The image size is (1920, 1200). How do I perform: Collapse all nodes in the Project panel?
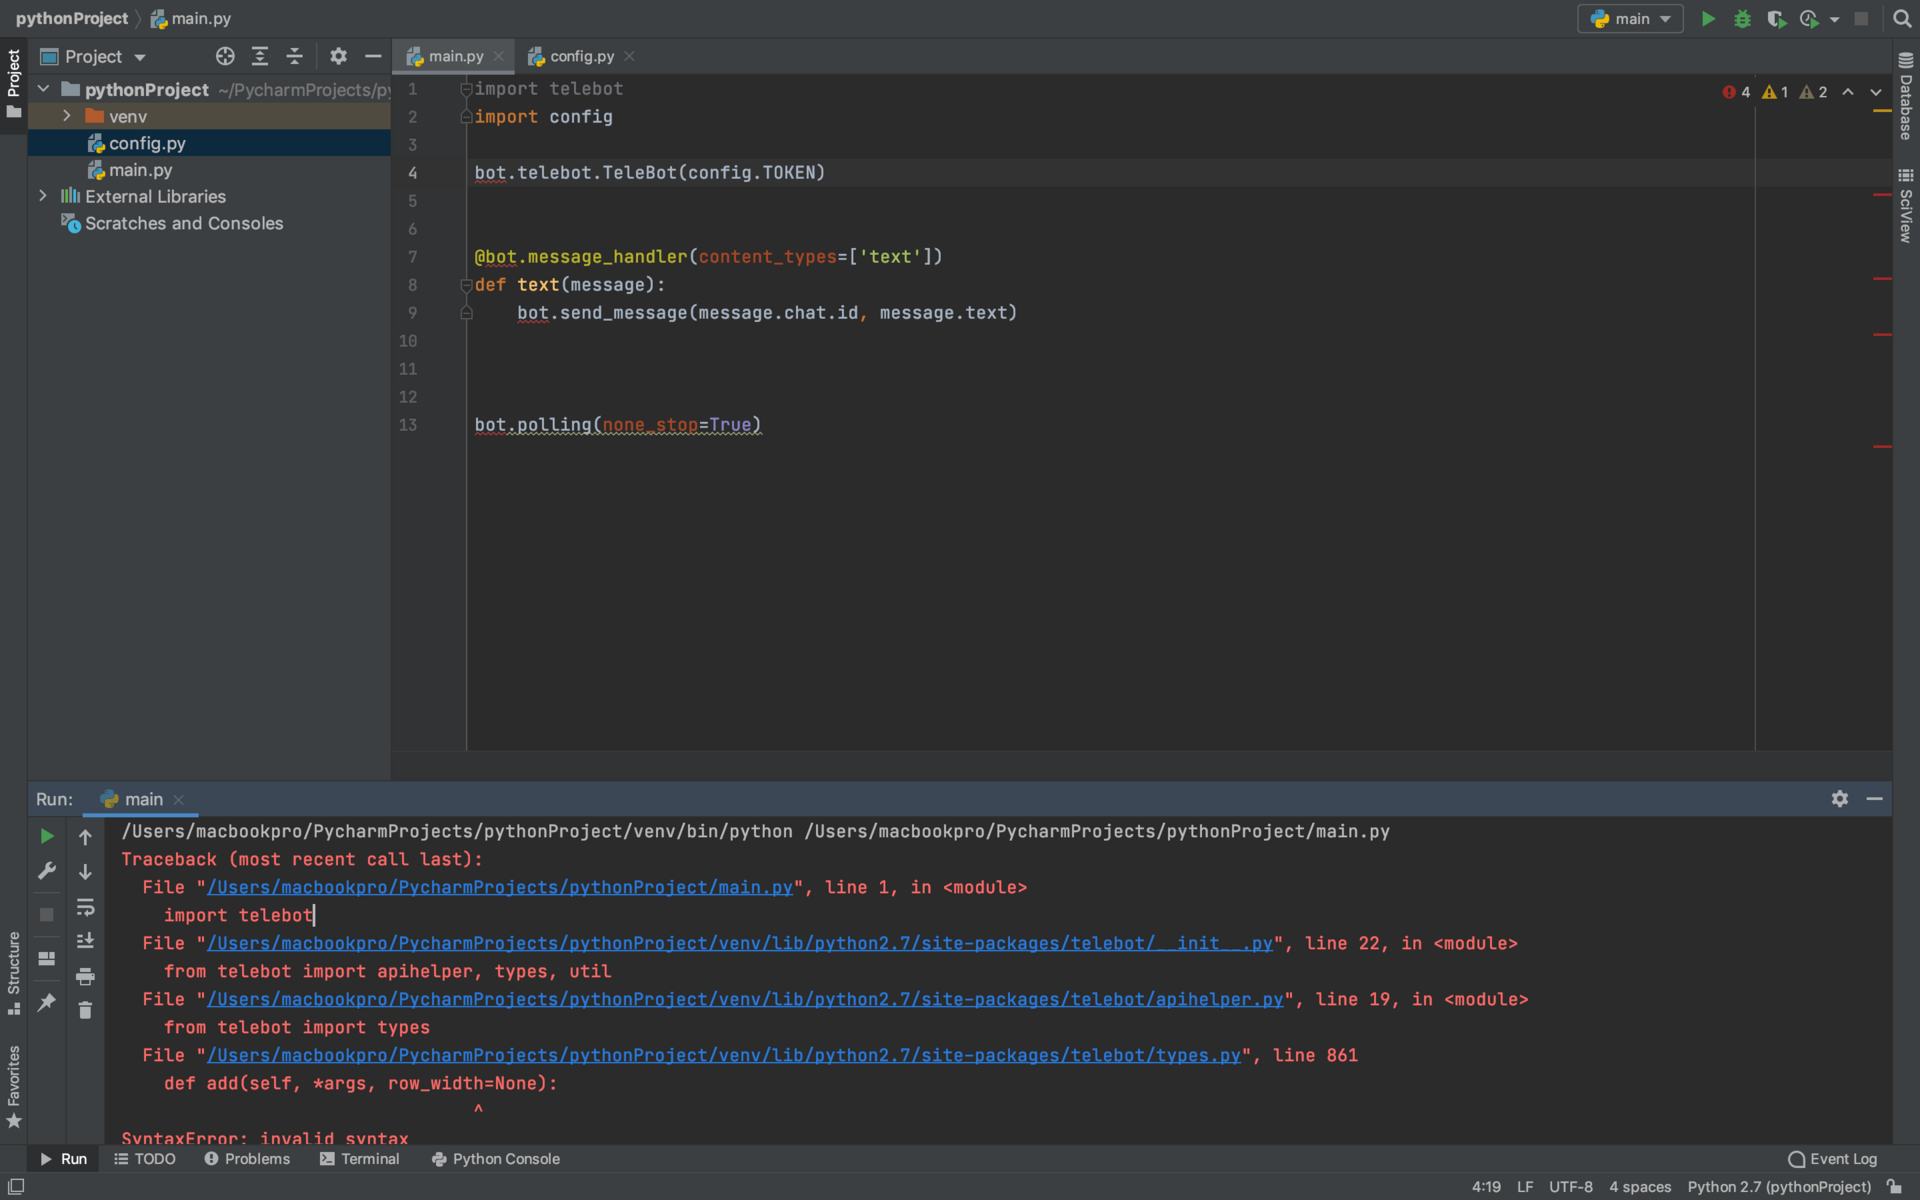(x=294, y=57)
